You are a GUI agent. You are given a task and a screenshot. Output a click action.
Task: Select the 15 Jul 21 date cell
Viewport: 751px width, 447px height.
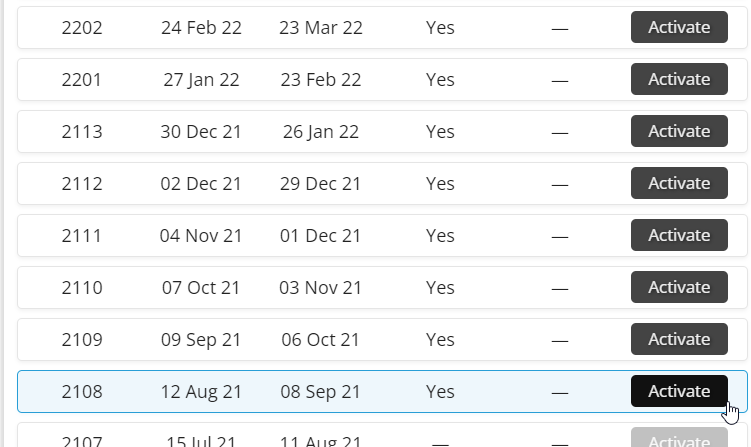point(201,441)
